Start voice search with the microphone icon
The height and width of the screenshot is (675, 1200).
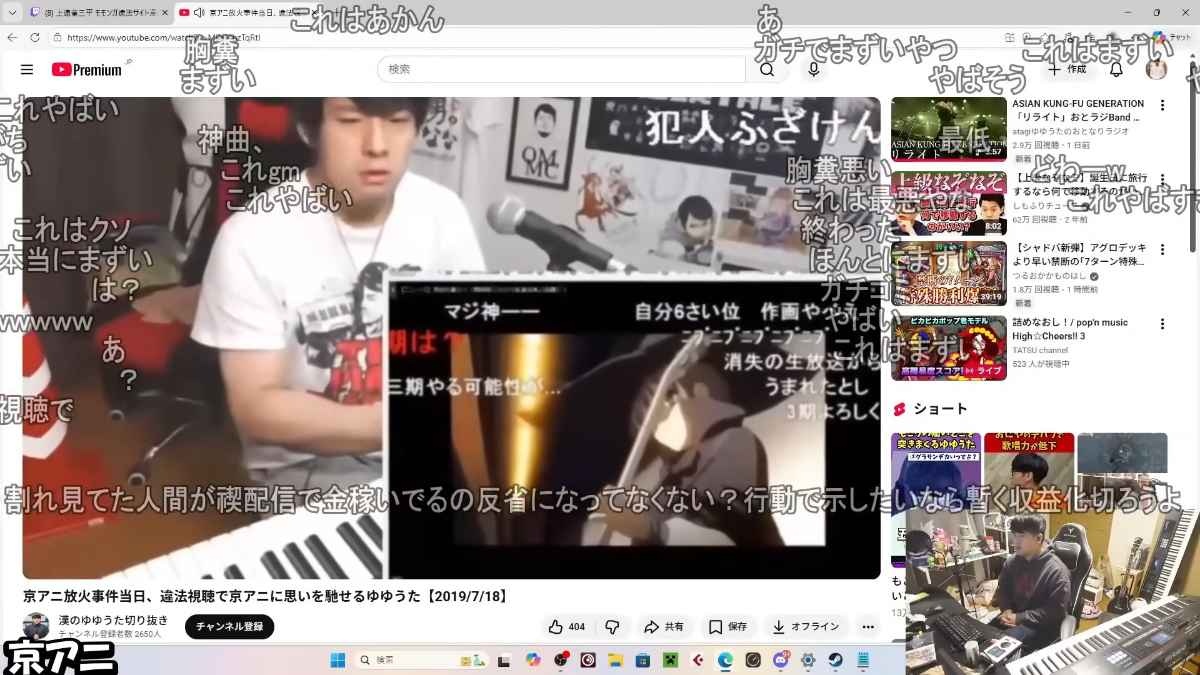814,69
